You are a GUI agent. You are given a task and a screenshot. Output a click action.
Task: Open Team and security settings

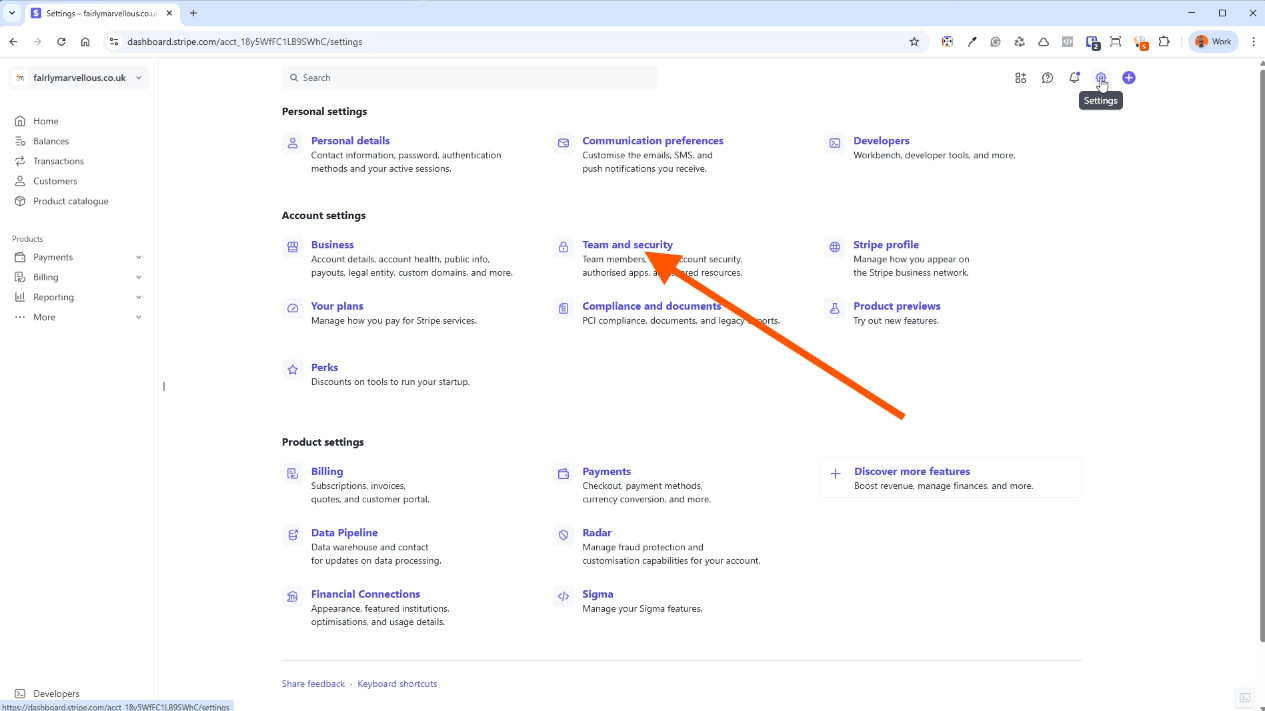tap(627, 245)
